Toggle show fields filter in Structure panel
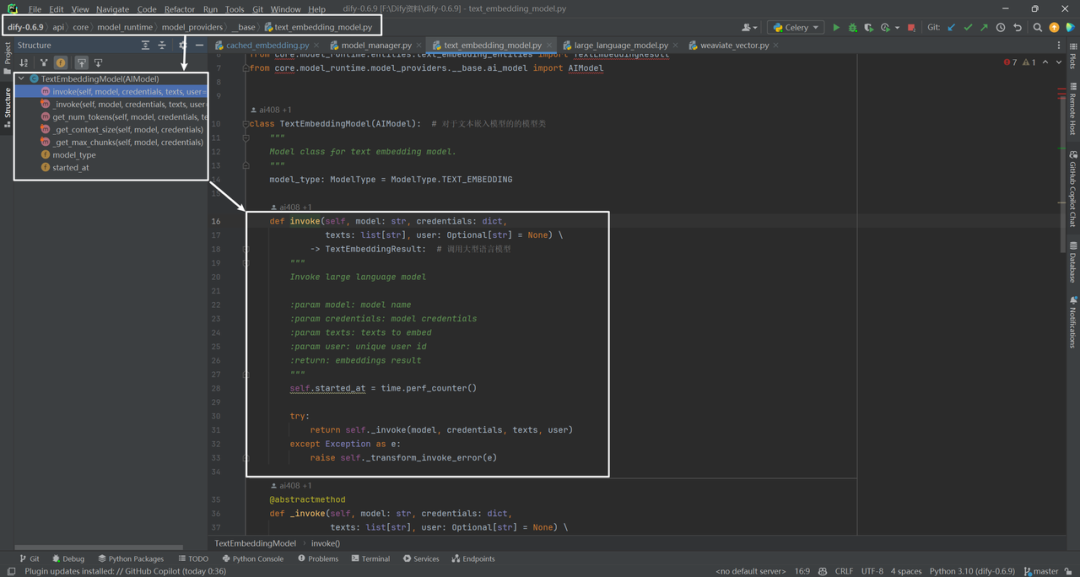Image resolution: width=1080 pixels, height=577 pixels. (x=61, y=62)
